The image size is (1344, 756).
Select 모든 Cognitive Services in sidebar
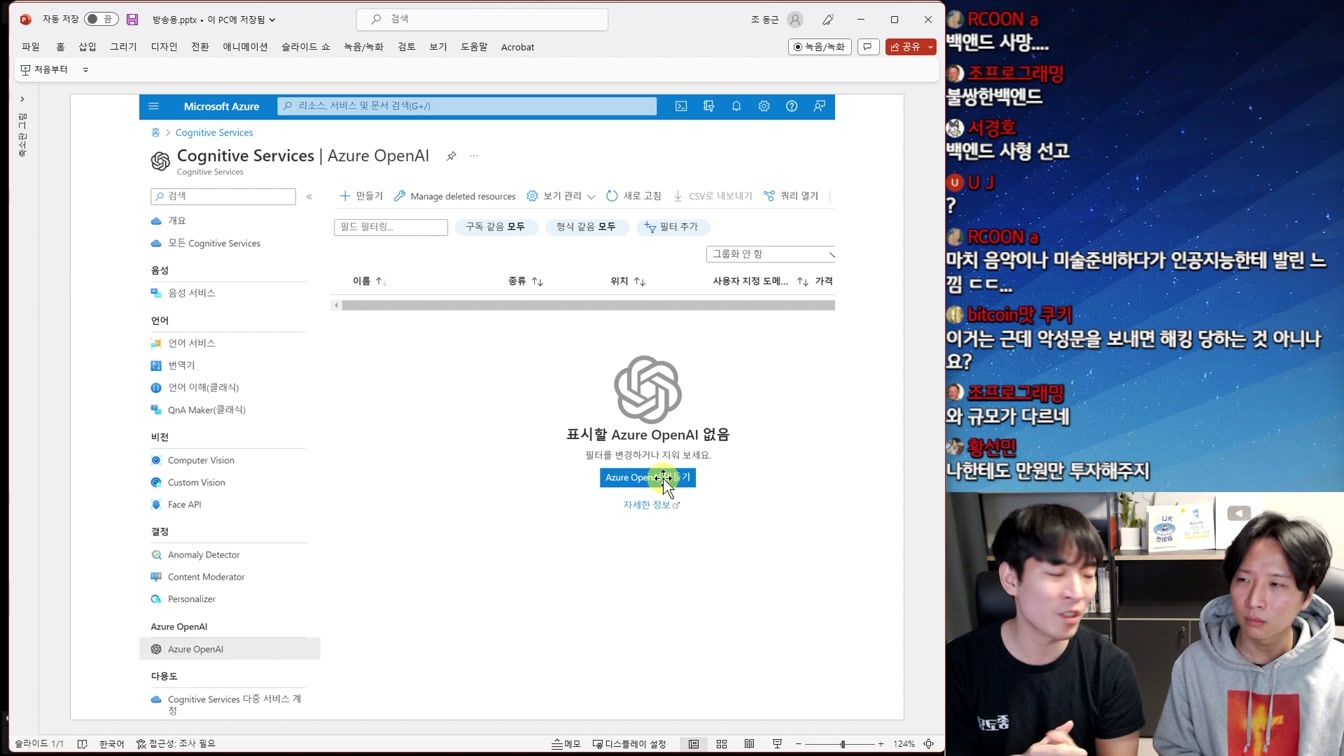pos(214,243)
